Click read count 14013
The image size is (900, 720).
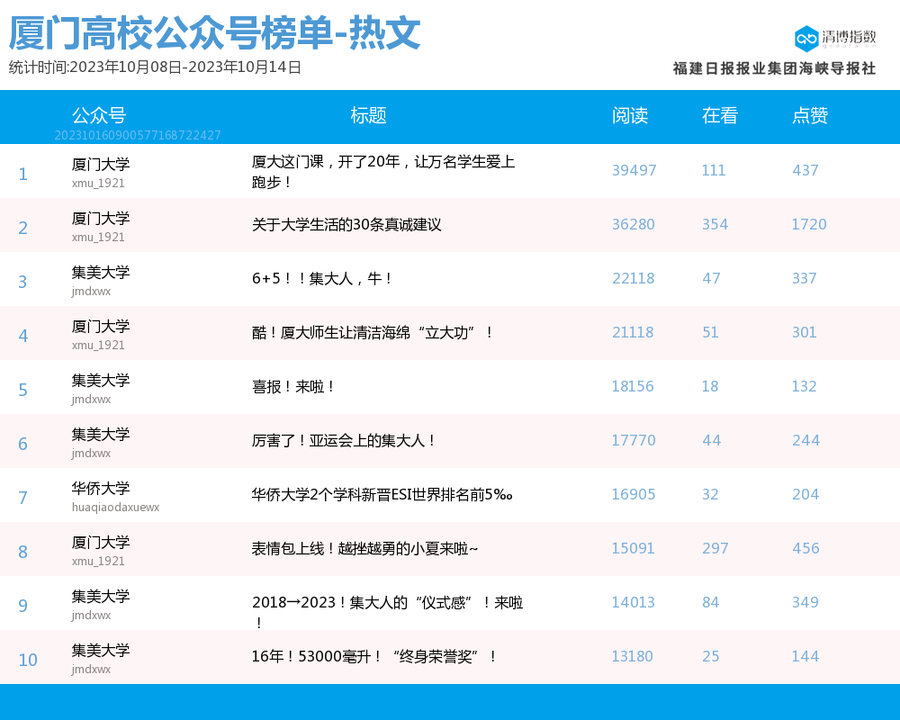633,602
